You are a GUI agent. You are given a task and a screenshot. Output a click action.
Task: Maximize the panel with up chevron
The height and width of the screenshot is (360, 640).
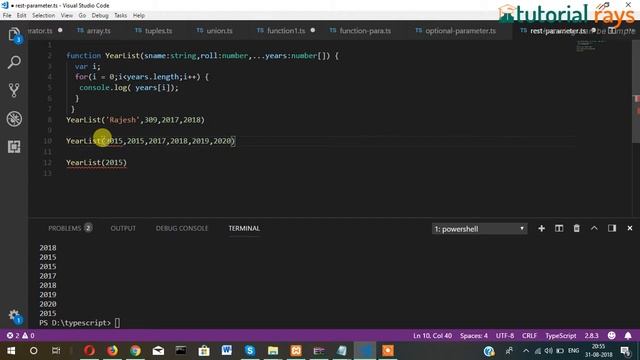tap(594, 229)
